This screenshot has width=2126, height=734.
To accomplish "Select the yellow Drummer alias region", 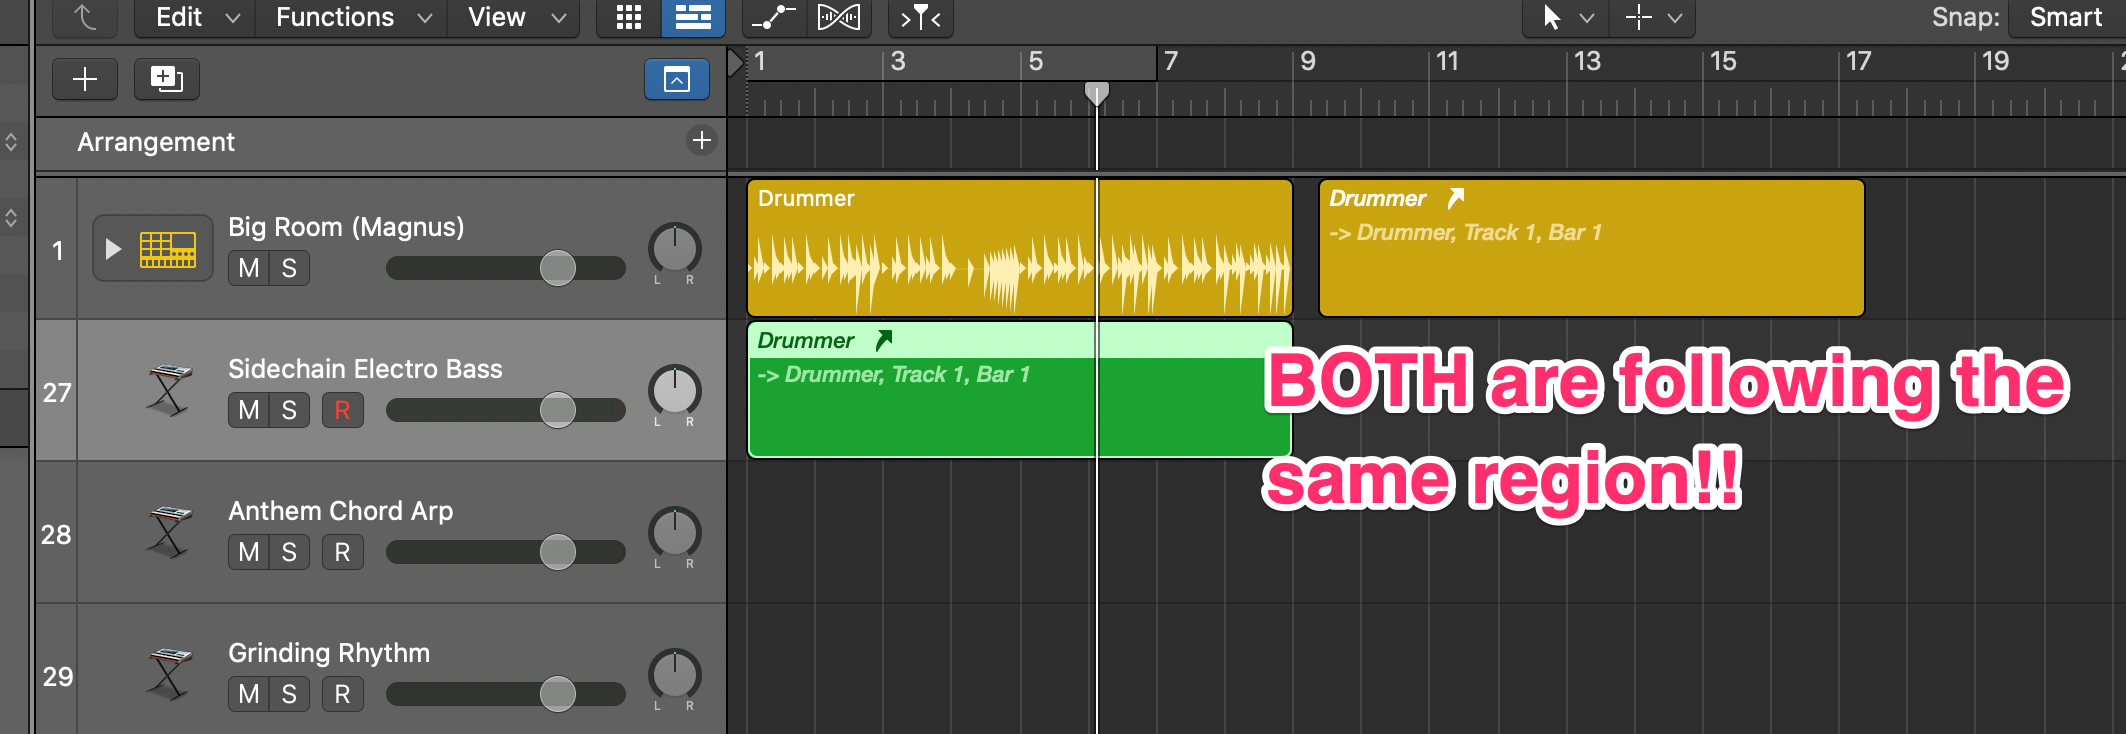I will [x=1592, y=248].
